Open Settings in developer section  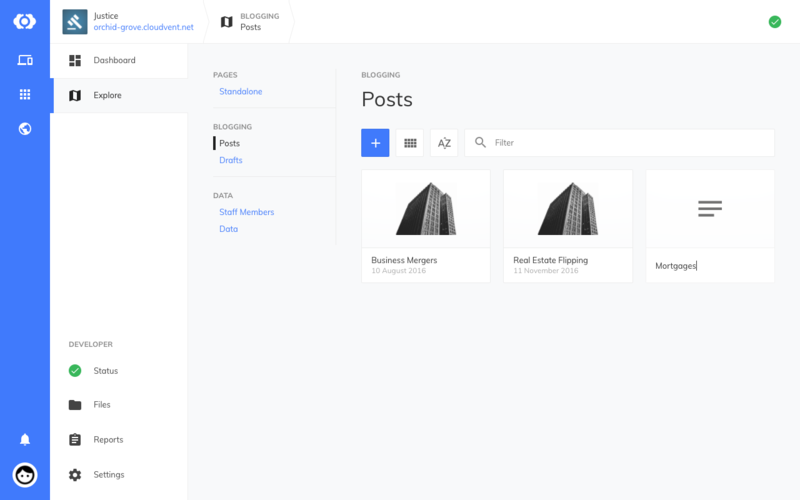(x=109, y=475)
